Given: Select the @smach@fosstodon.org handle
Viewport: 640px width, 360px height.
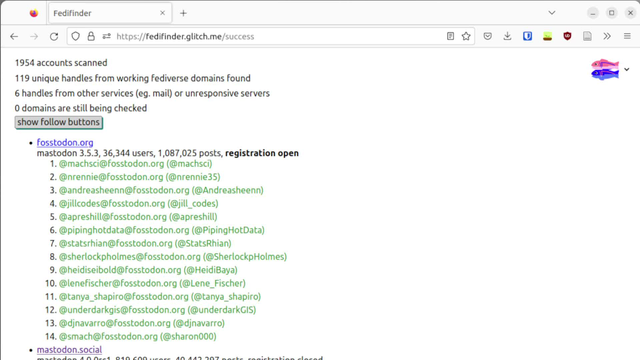Looking at the screenshot, I should (108, 336).
